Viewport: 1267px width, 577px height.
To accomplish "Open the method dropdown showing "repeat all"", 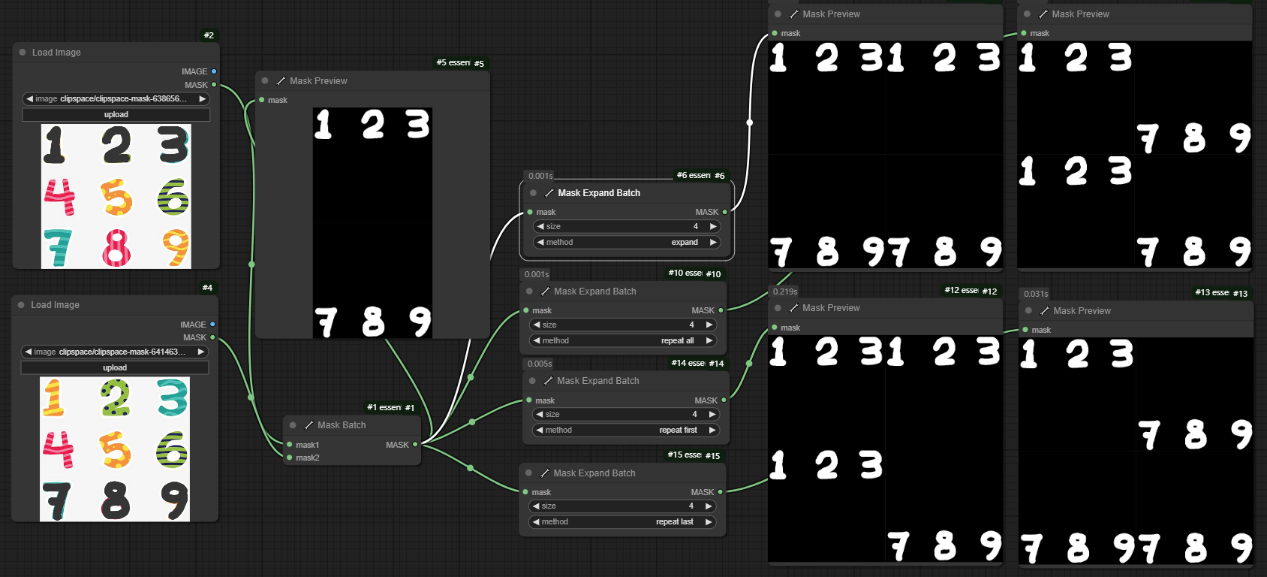I will [x=626, y=340].
